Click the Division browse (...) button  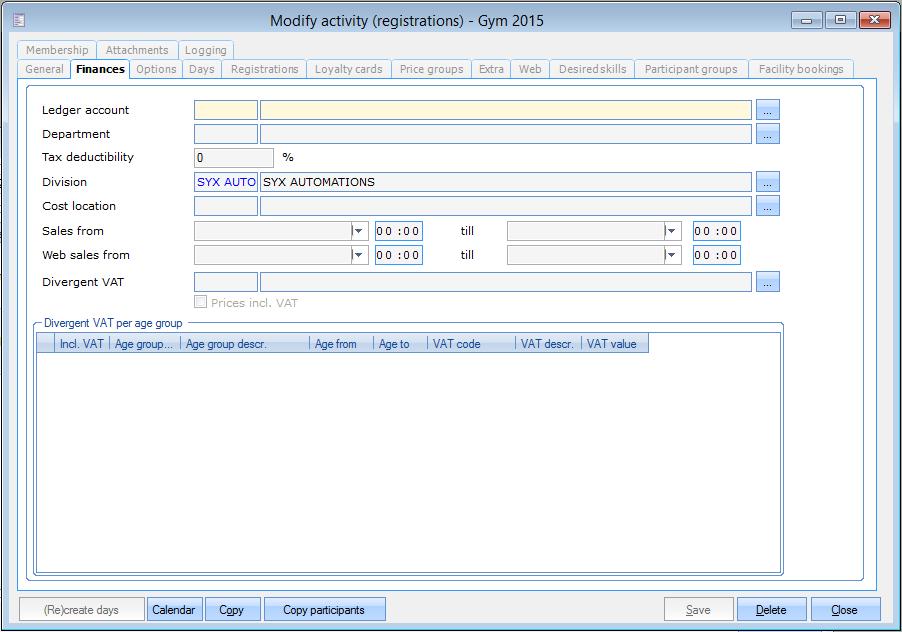tap(767, 182)
